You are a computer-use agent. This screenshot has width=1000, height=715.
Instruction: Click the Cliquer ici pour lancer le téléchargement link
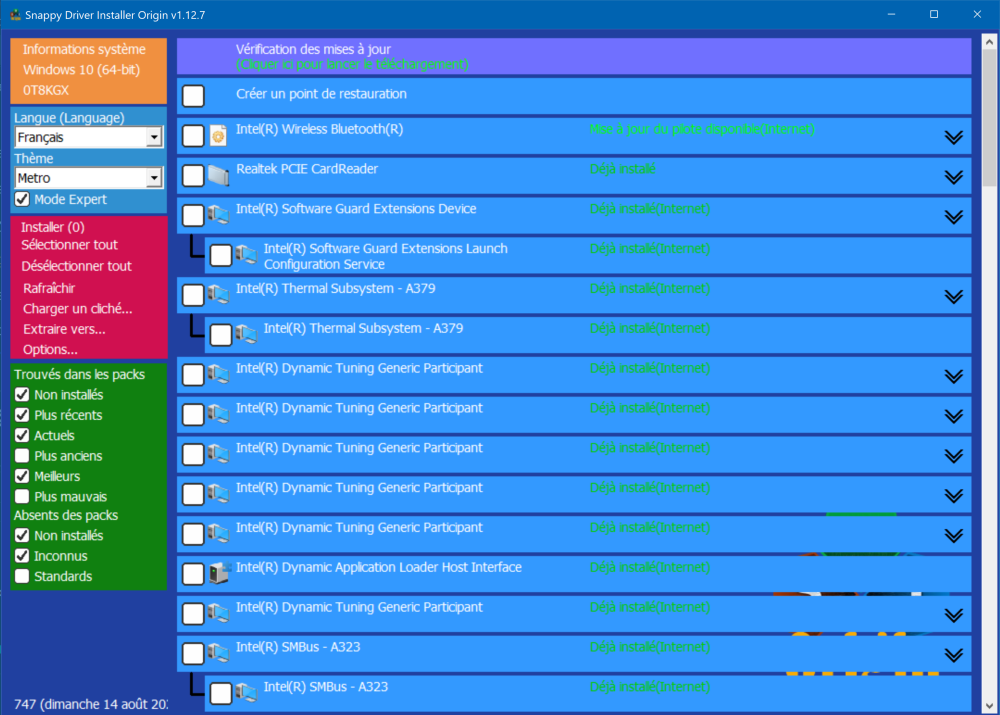[x=352, y=64]
